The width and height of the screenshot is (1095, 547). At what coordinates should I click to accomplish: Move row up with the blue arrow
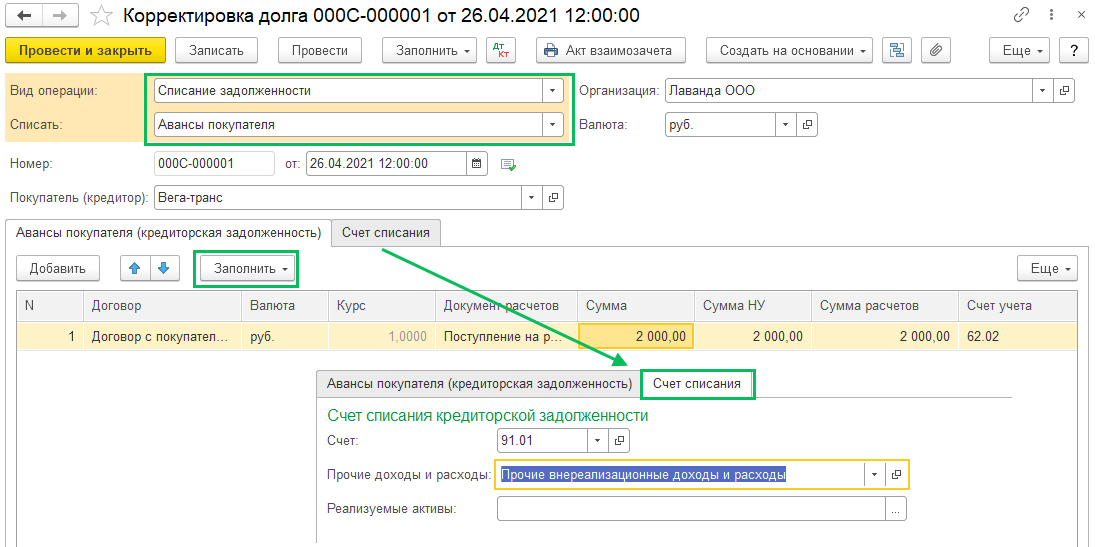(135, 268)
